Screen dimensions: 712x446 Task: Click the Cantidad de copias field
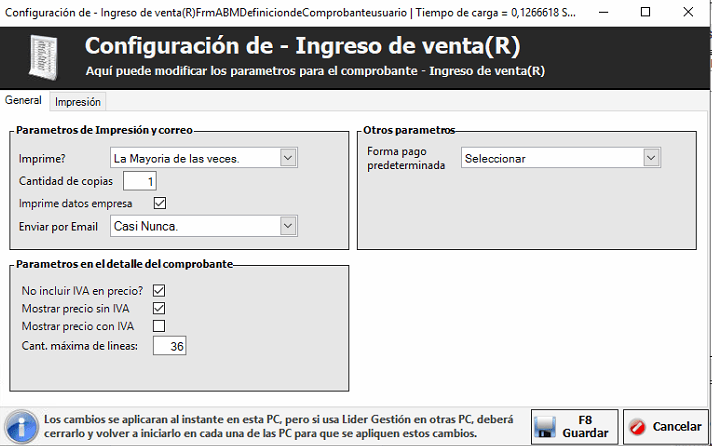point(140,181)
